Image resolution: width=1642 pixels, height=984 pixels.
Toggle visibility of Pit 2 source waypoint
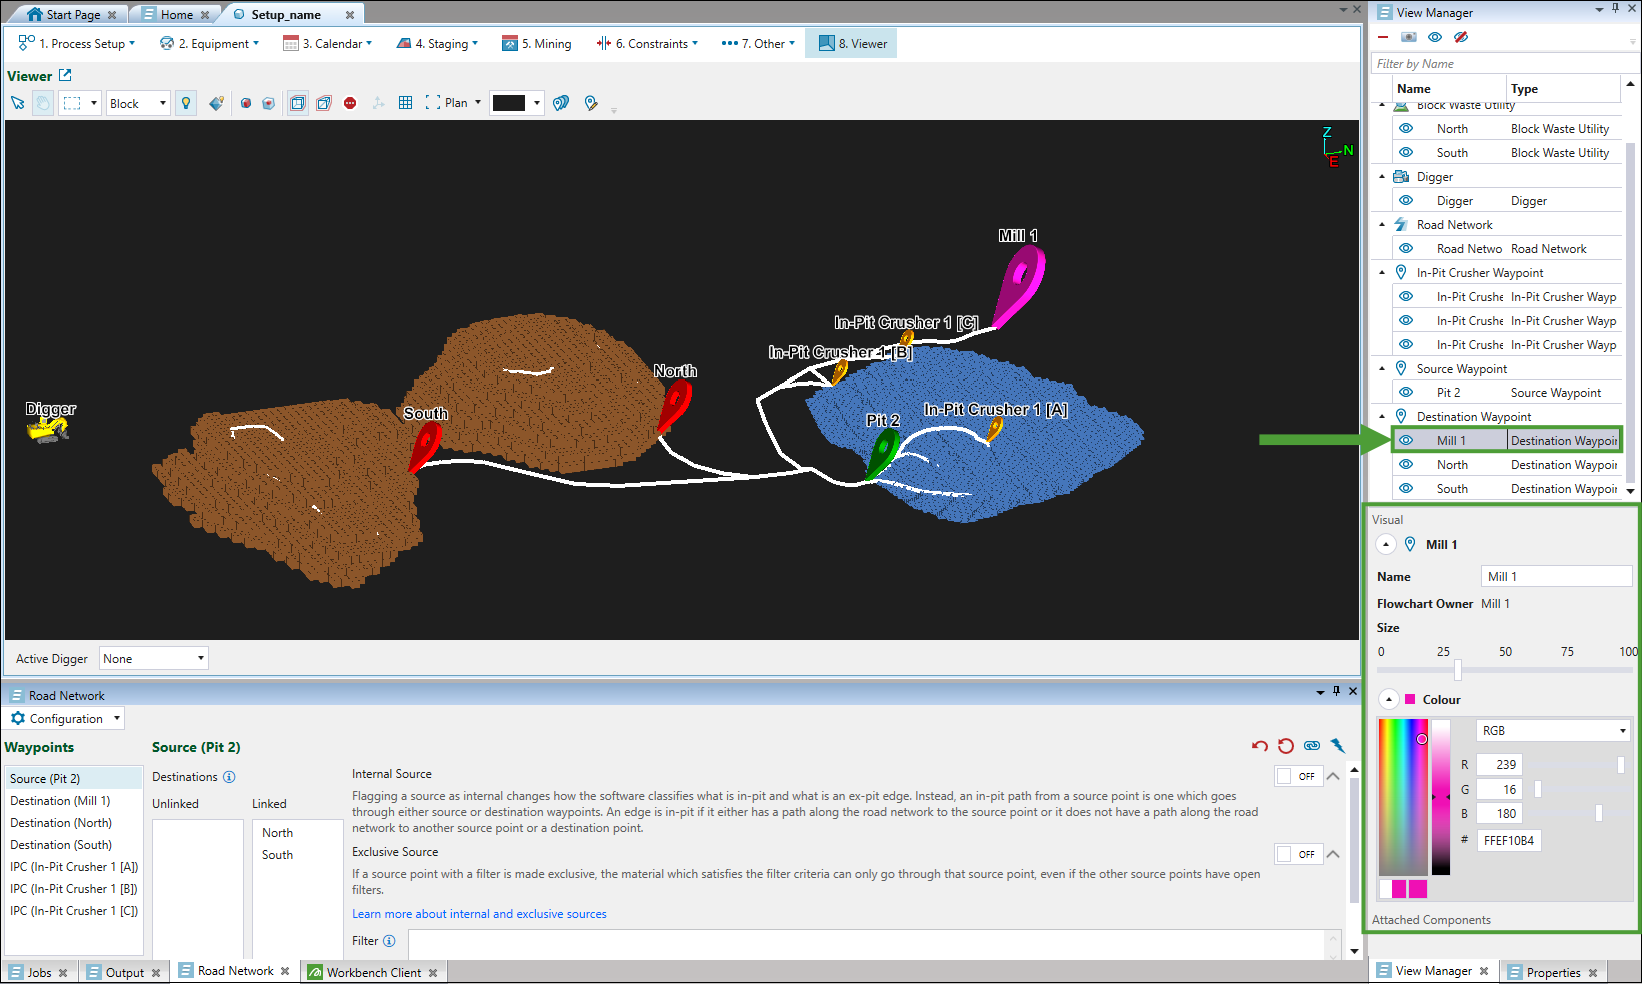coord(1406,393)
